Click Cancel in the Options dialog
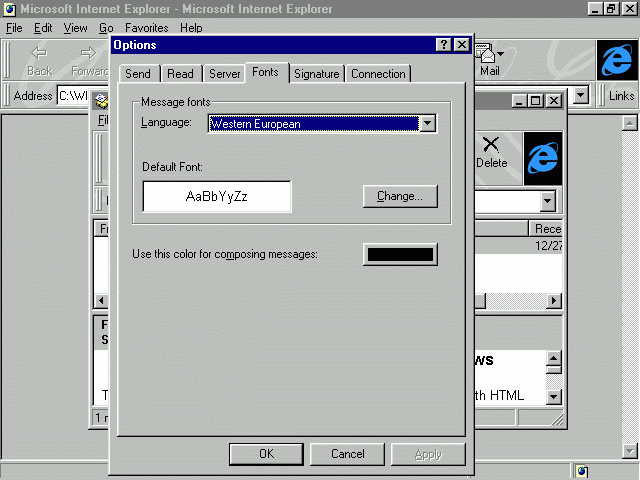Viewport: 640px width, 480px height. click(x=347, y=454)
